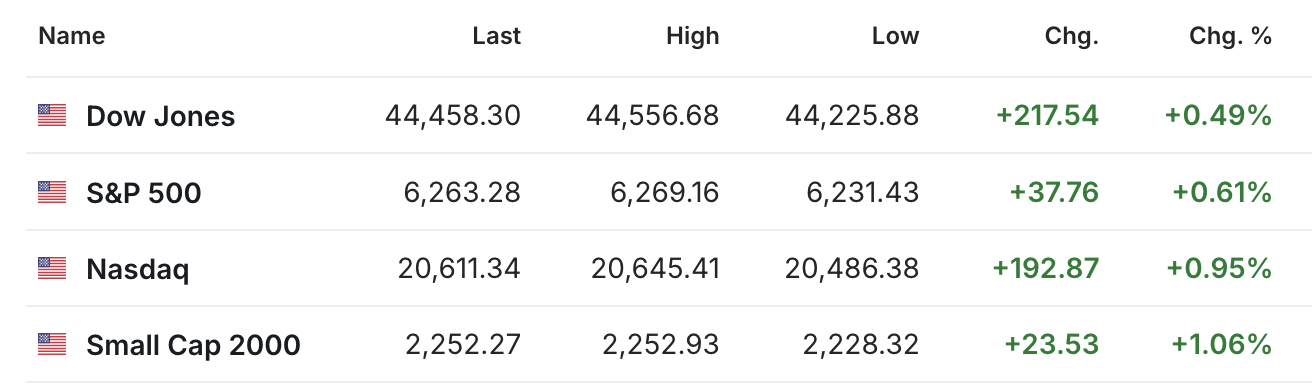1312x386 pixels.
Task: Select S&P 500 high value 6,269.16
Action: pos(665,192)
